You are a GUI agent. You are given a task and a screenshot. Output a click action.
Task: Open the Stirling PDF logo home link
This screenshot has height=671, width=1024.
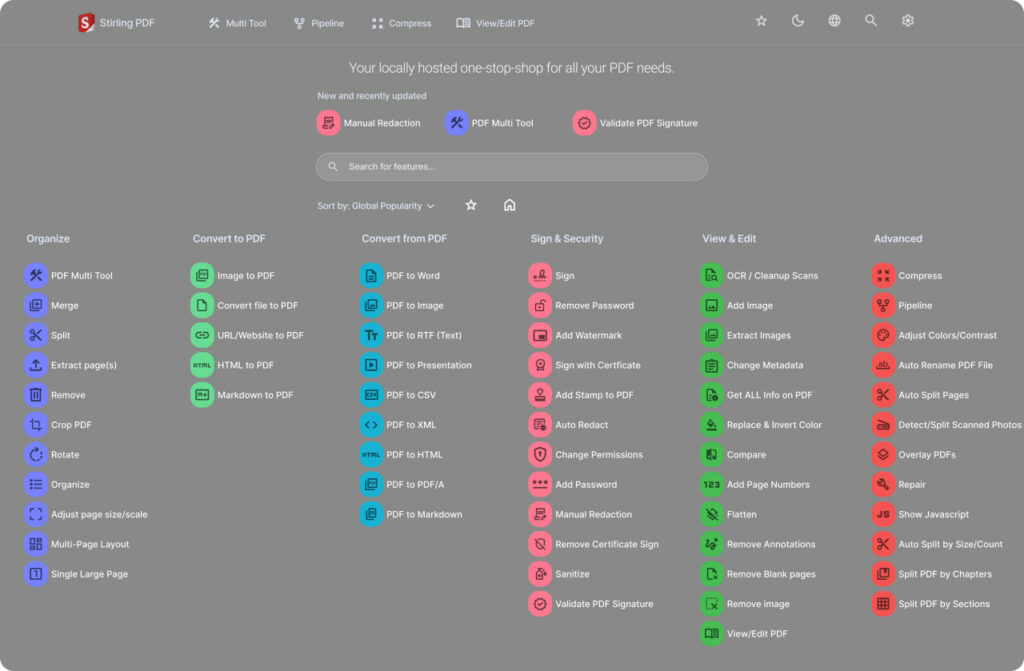[116, 23]
